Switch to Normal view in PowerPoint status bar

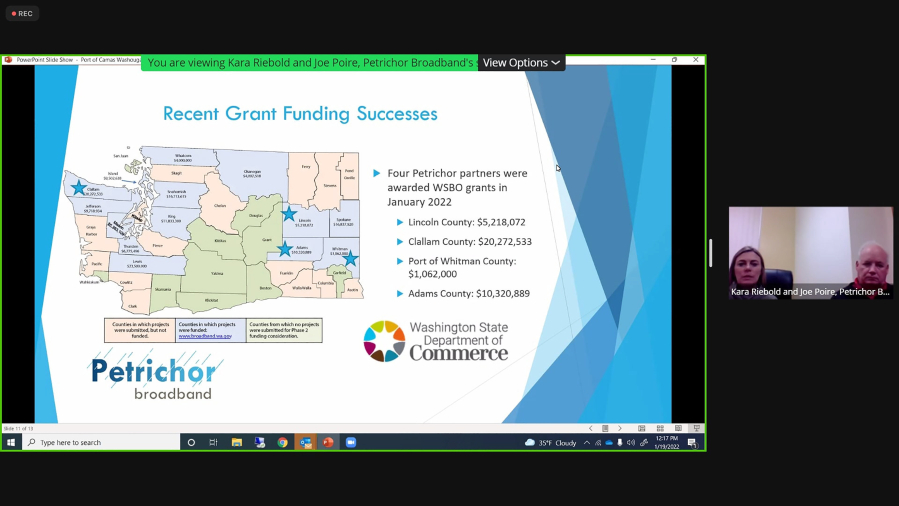pos(642,428)
